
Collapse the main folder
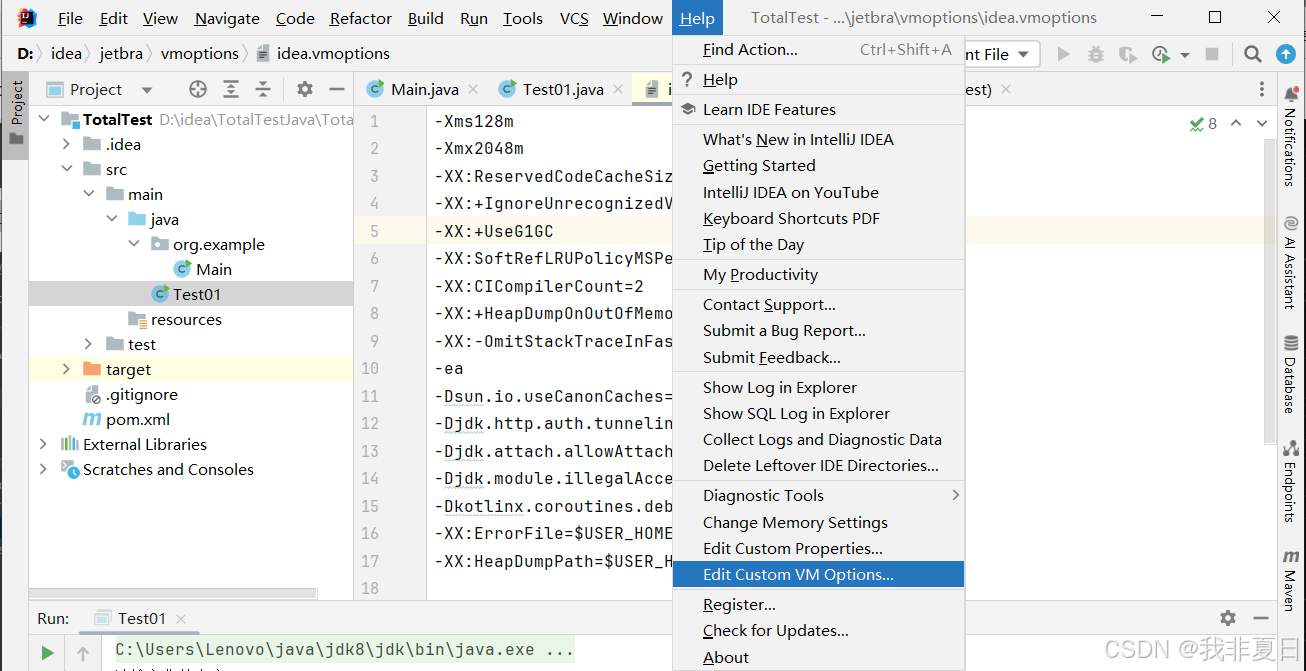click(x=89, y=194)
